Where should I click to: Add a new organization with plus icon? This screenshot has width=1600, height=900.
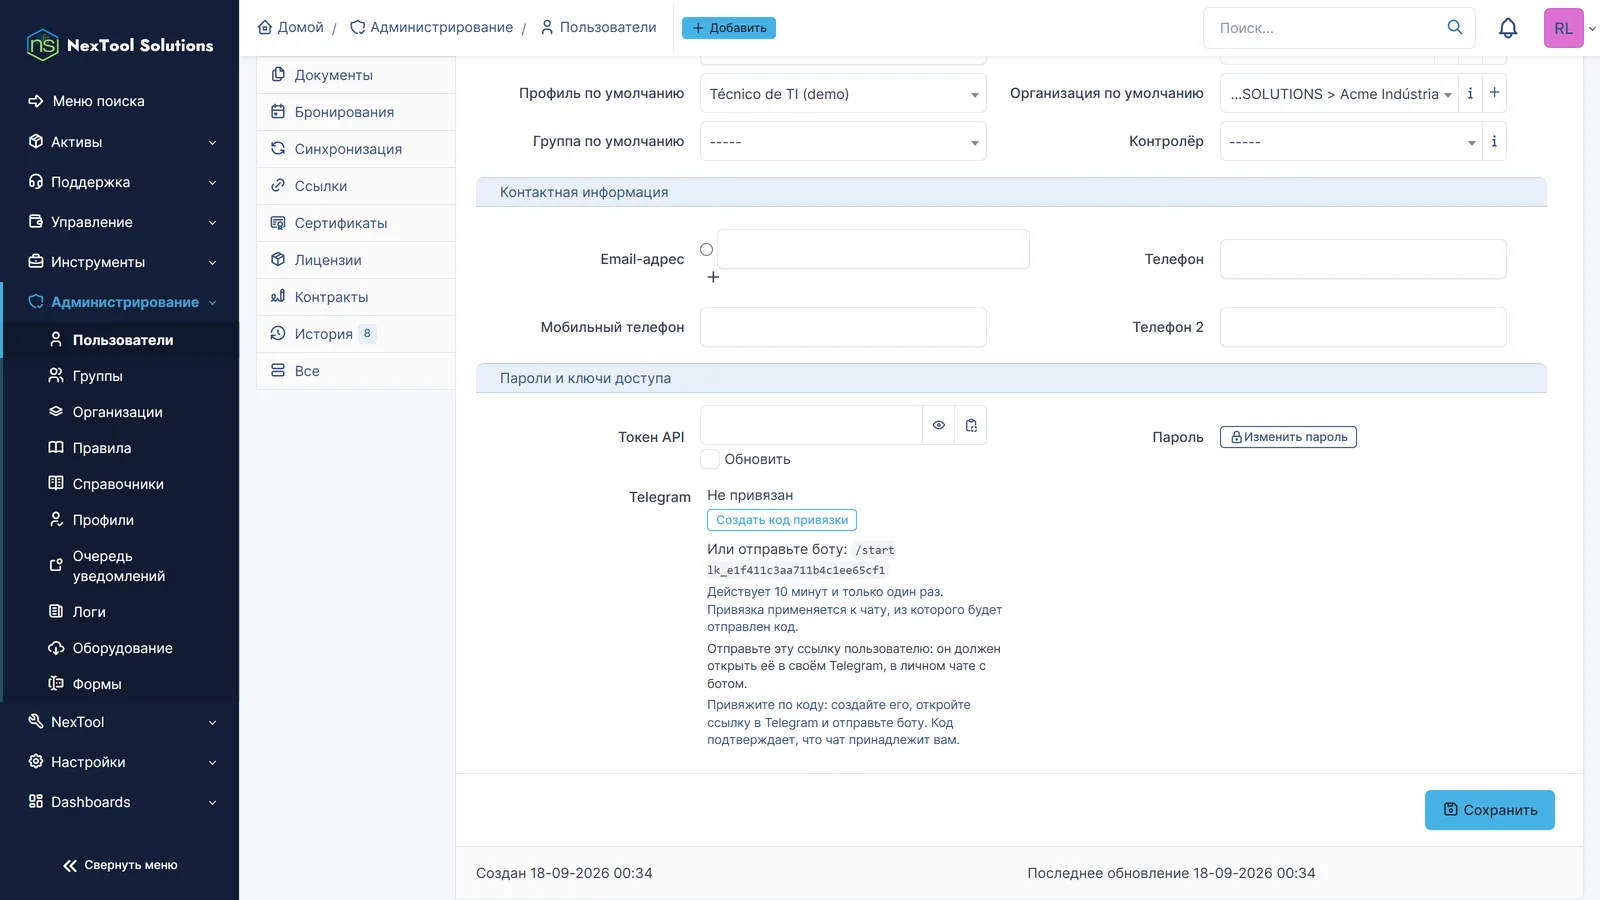pos(1495,93)
